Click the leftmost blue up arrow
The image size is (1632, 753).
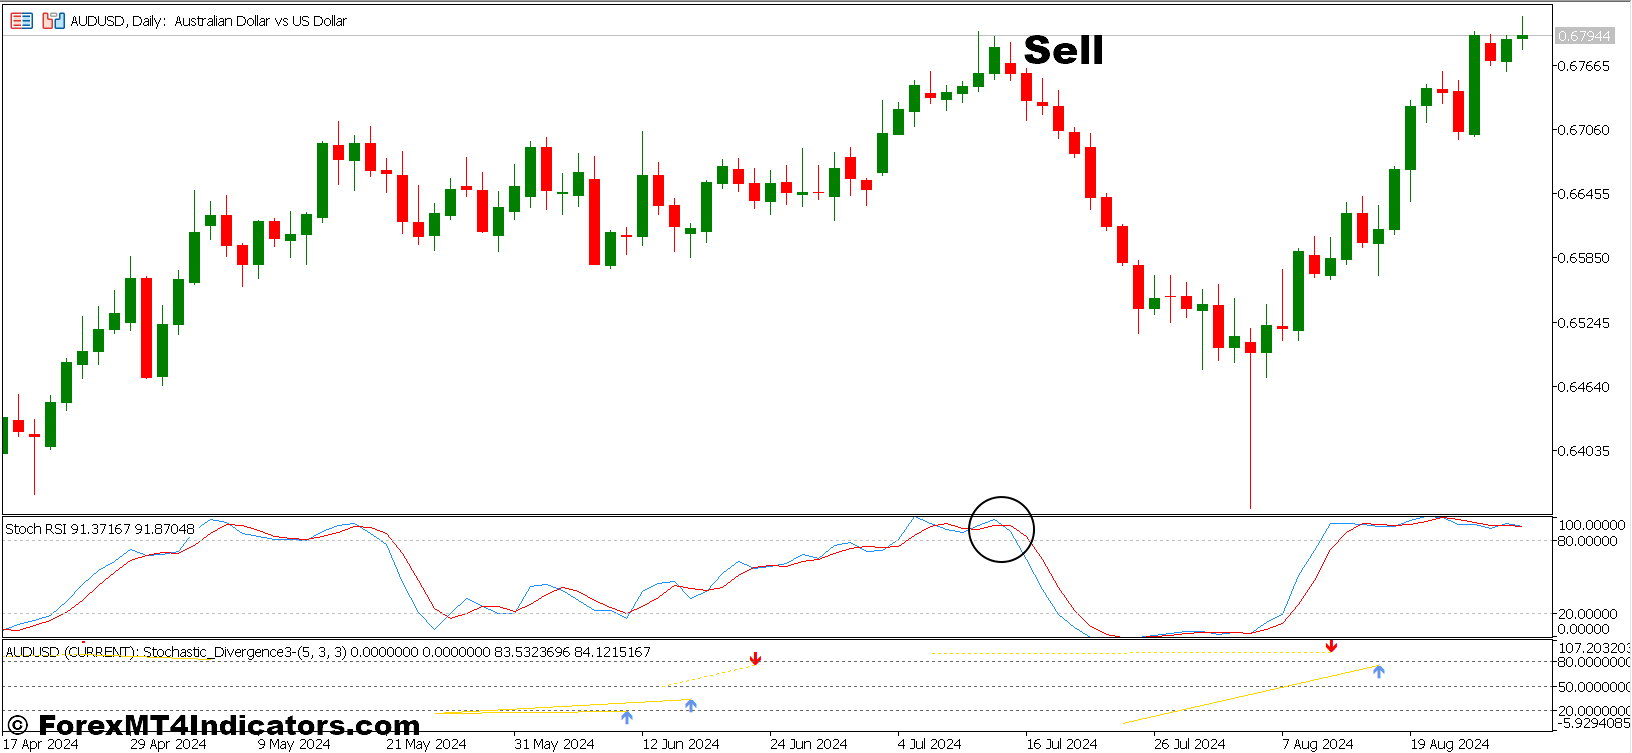(627, 717)
